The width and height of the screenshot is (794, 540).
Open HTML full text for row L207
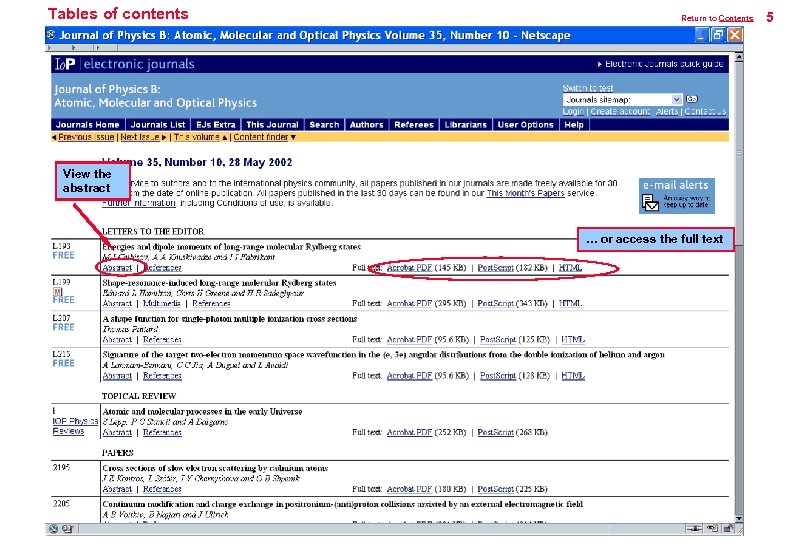(x=573, y=339)
